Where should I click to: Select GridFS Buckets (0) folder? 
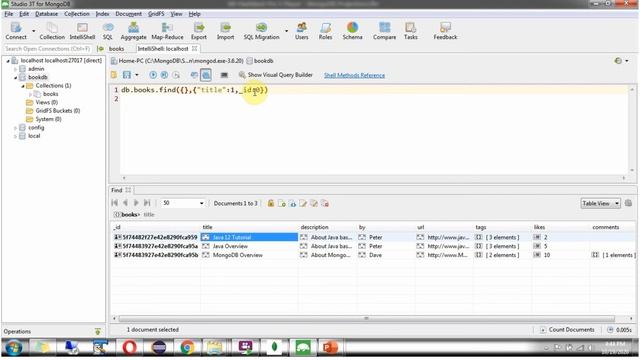point(58,111)
